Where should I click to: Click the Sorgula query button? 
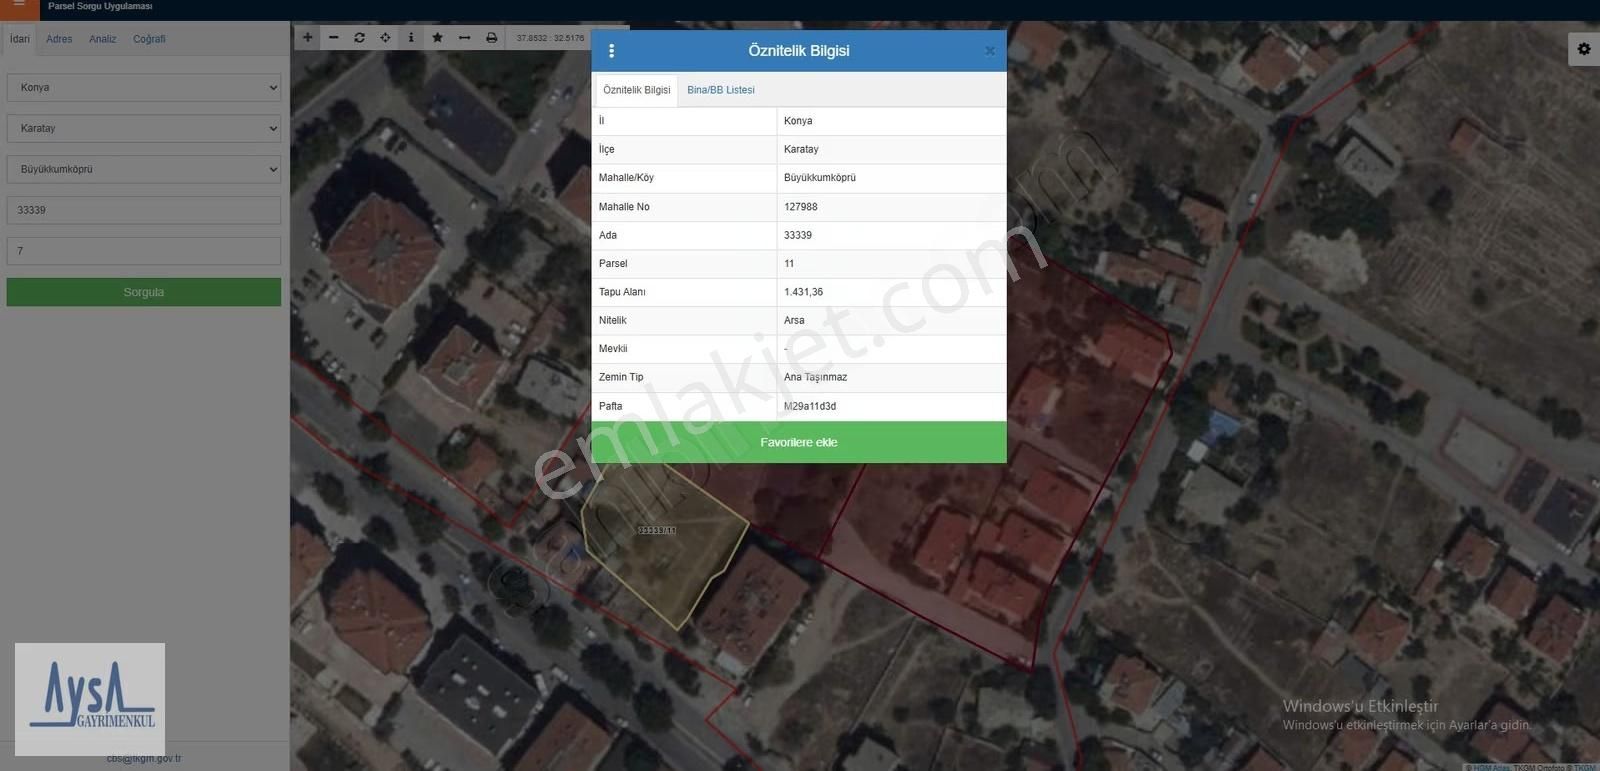pos(144,292)
